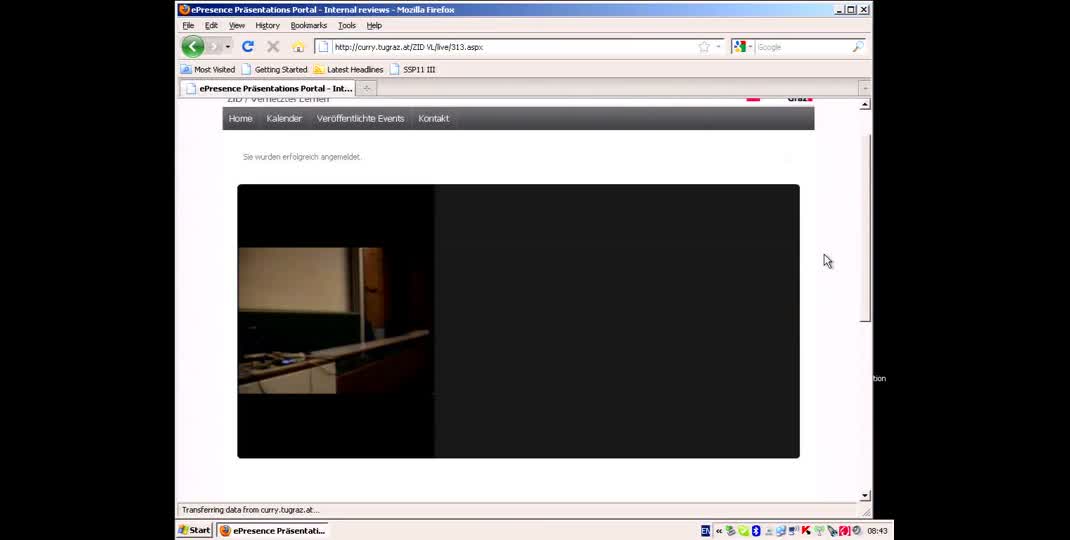The image size is (1070, 540).
Task: Click the green antenna tray icon
Action: [x=819, y=530]
